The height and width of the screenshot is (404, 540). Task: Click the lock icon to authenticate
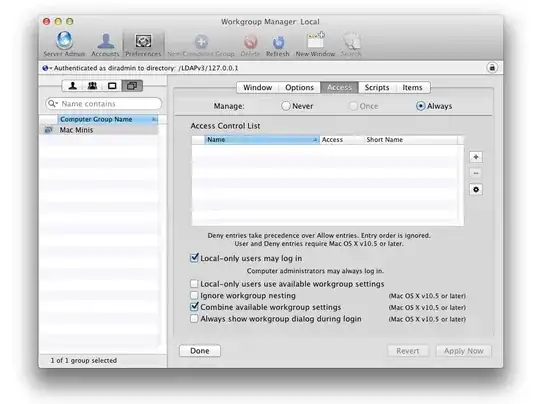[x=492, y=68]
